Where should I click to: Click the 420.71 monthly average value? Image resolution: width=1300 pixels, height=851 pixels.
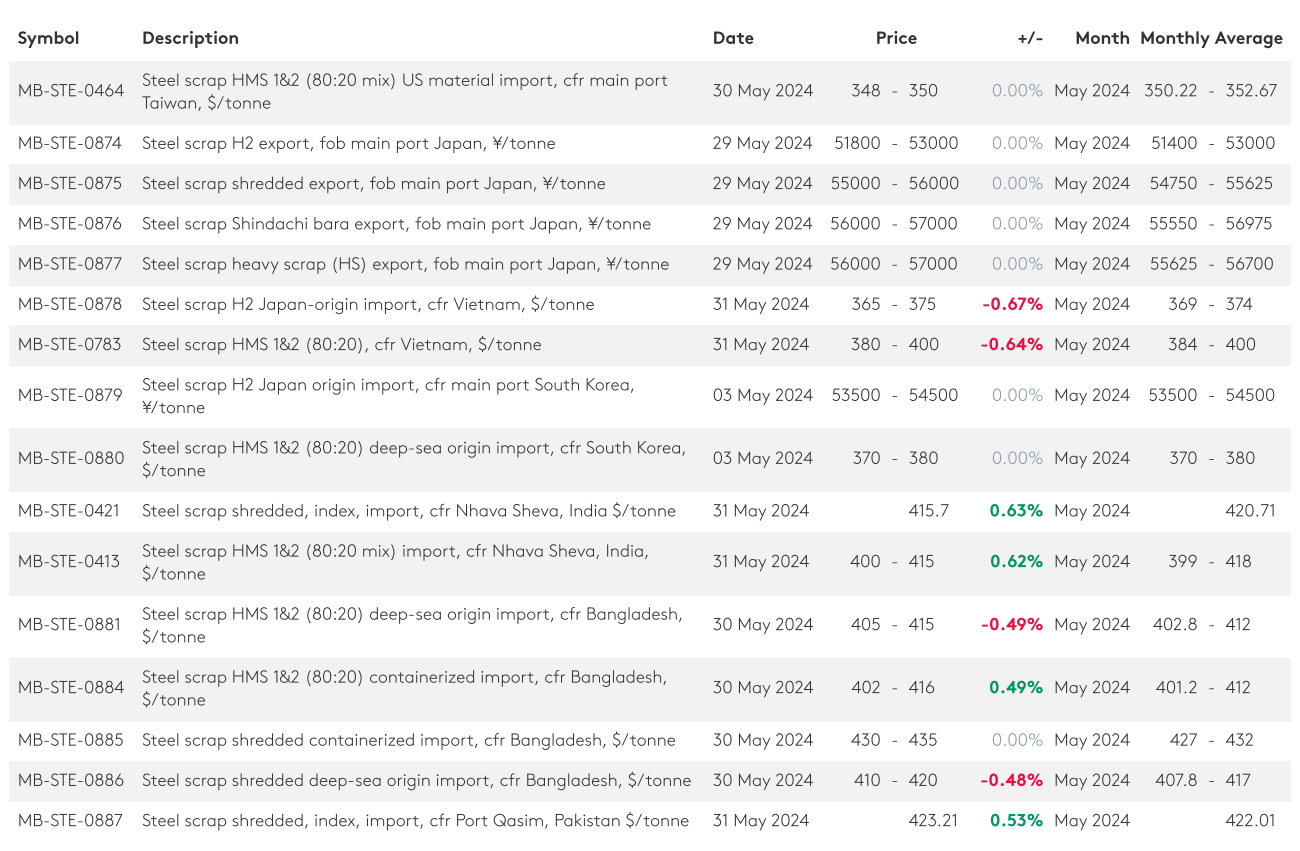[x=1250, y=511]
